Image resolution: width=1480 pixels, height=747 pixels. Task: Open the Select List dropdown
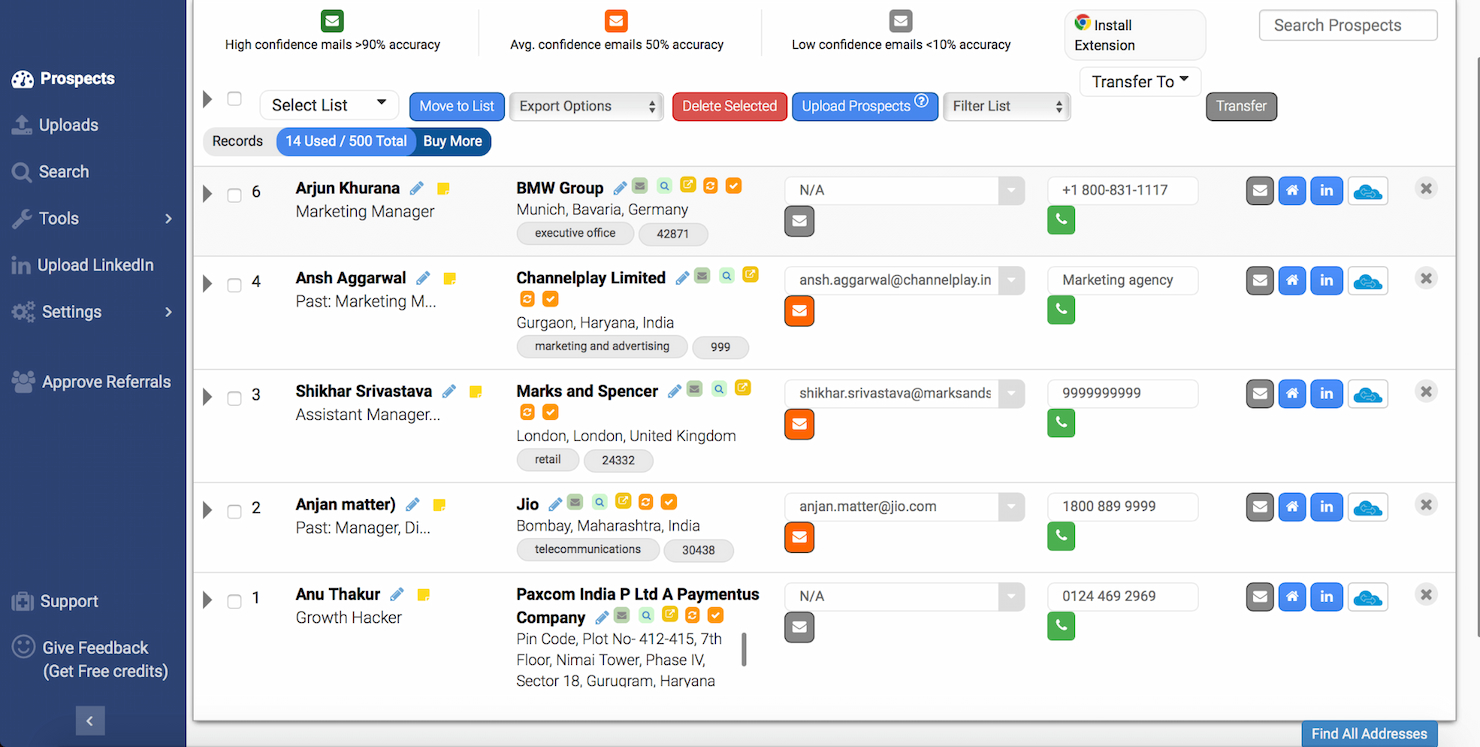click(329, 104)
